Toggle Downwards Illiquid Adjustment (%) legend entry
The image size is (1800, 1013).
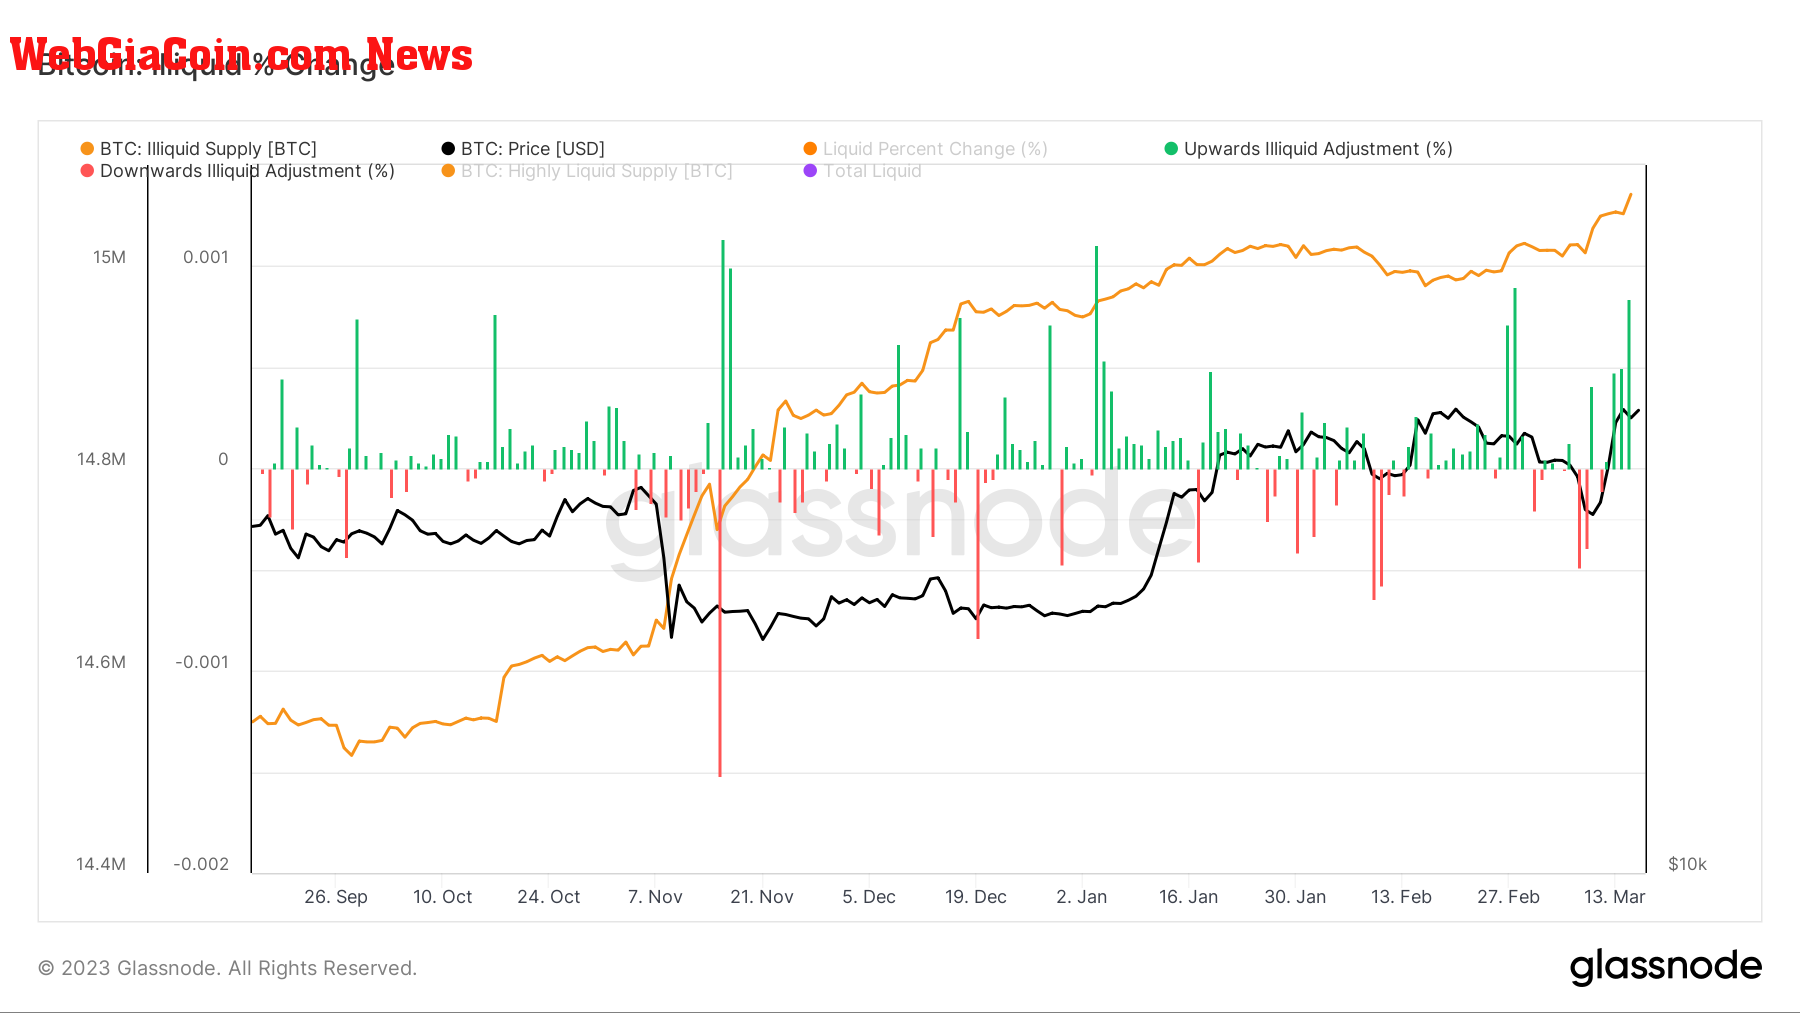pyautogui.click(x=238, y=171)
